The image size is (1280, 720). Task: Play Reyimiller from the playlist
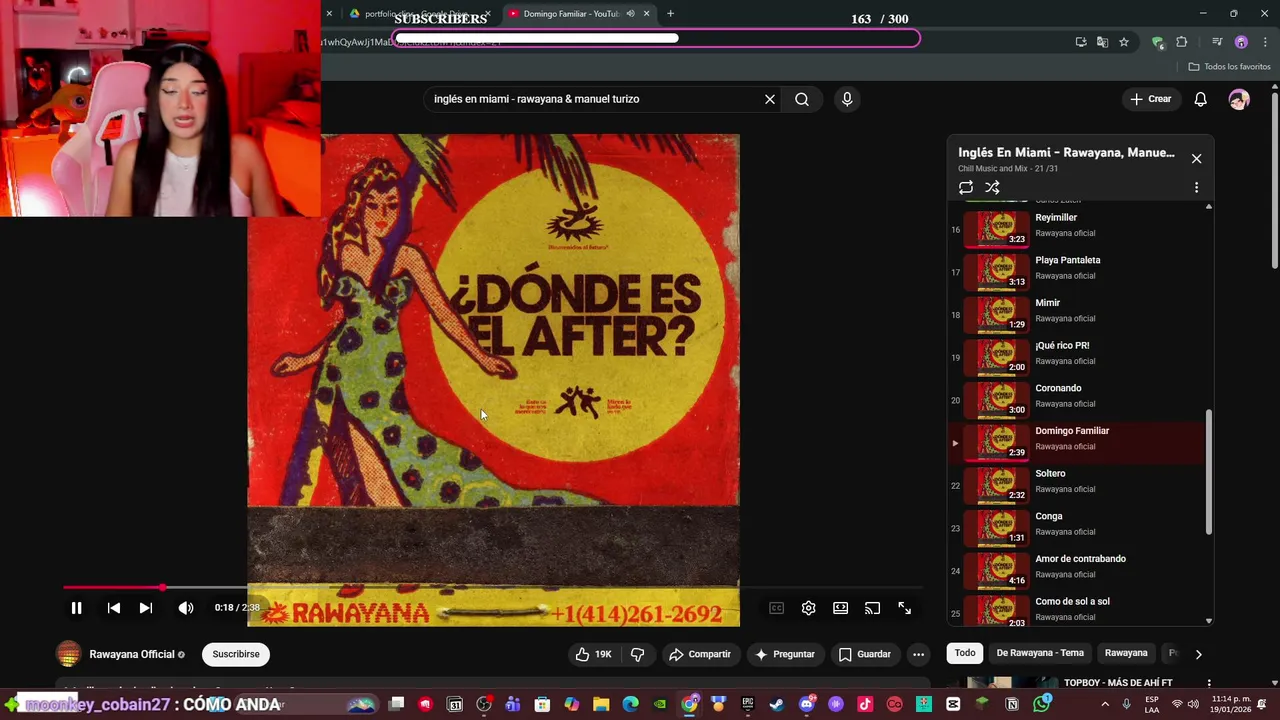click(x=1077, y=229)
